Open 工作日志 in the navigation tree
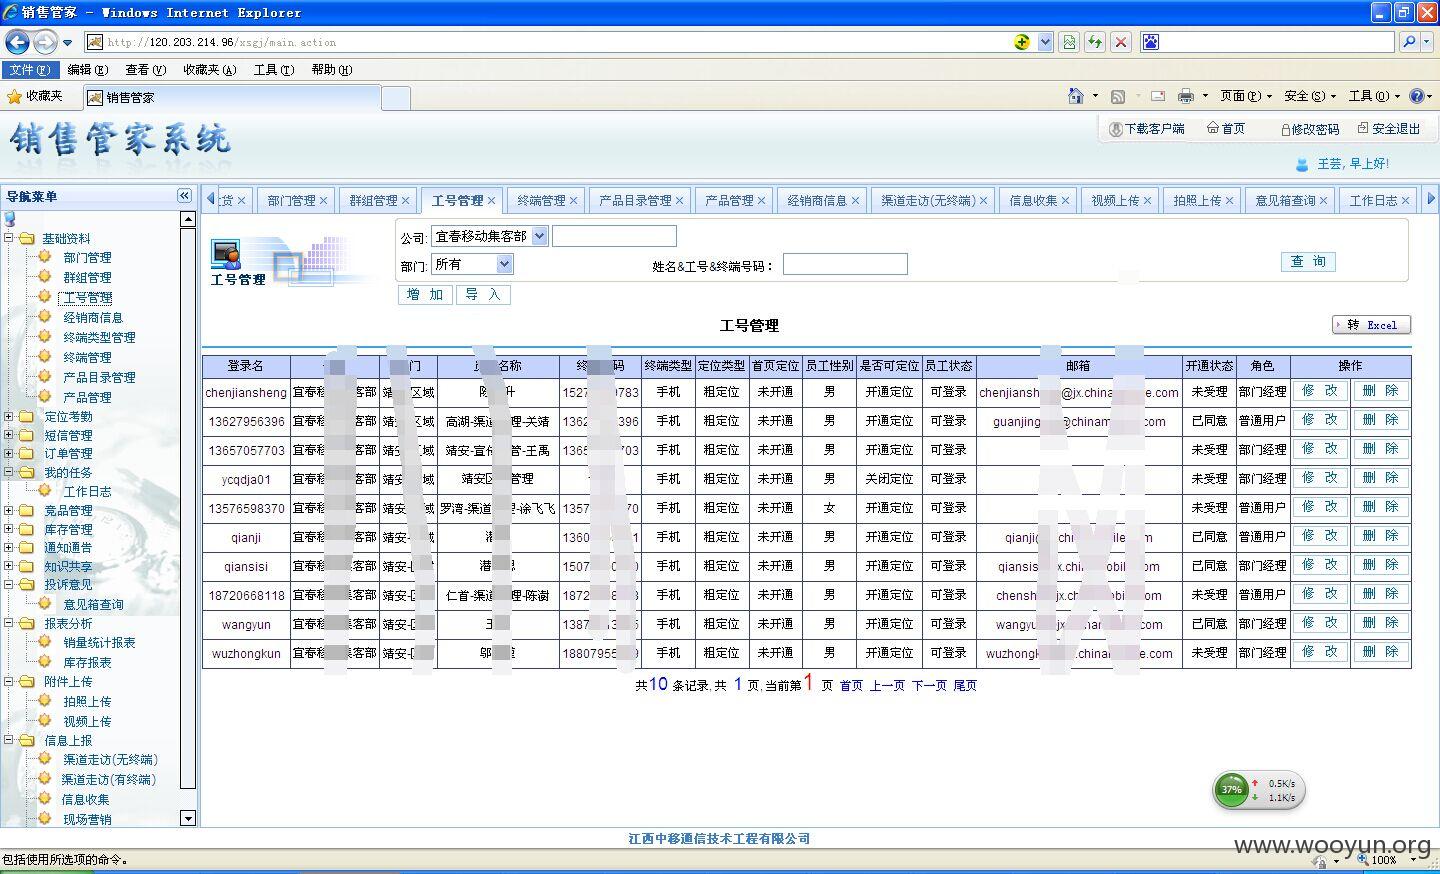Screen dimensions: 1440x874 (87, 492)
